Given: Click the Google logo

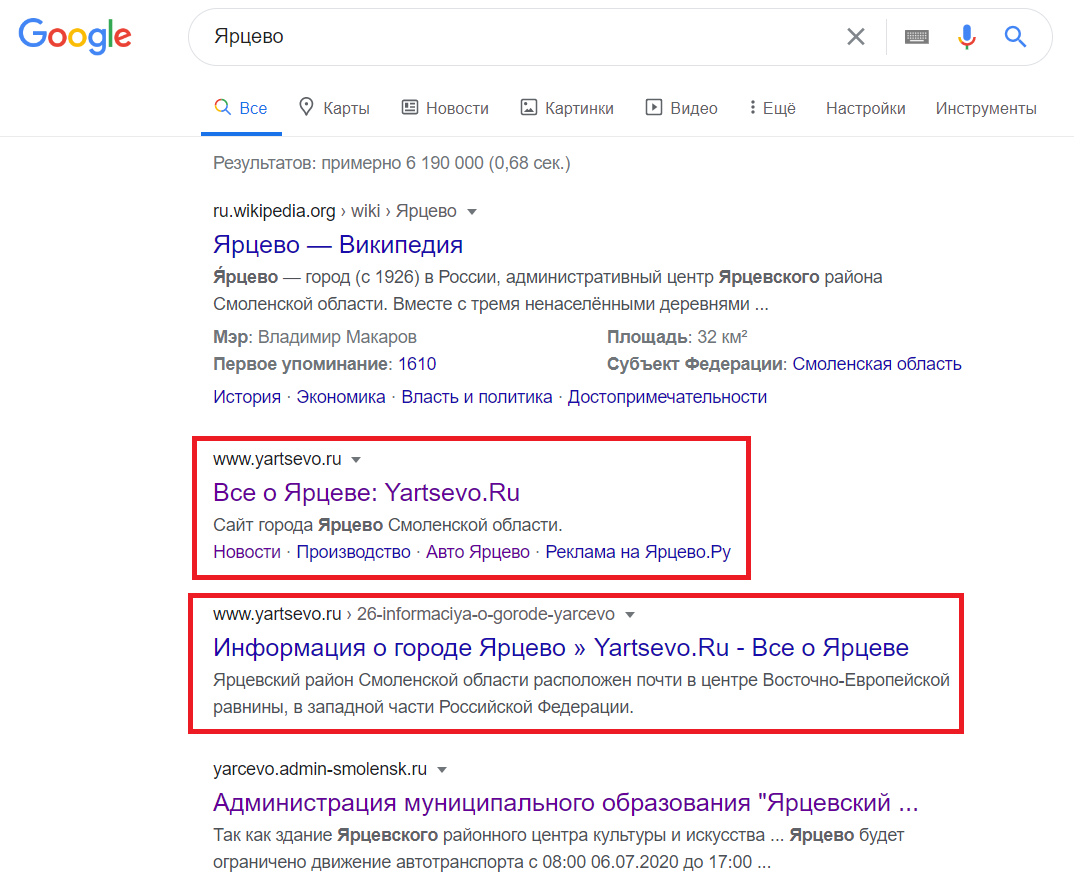Looking at the screenshot, I should click(x=75, y=36).
